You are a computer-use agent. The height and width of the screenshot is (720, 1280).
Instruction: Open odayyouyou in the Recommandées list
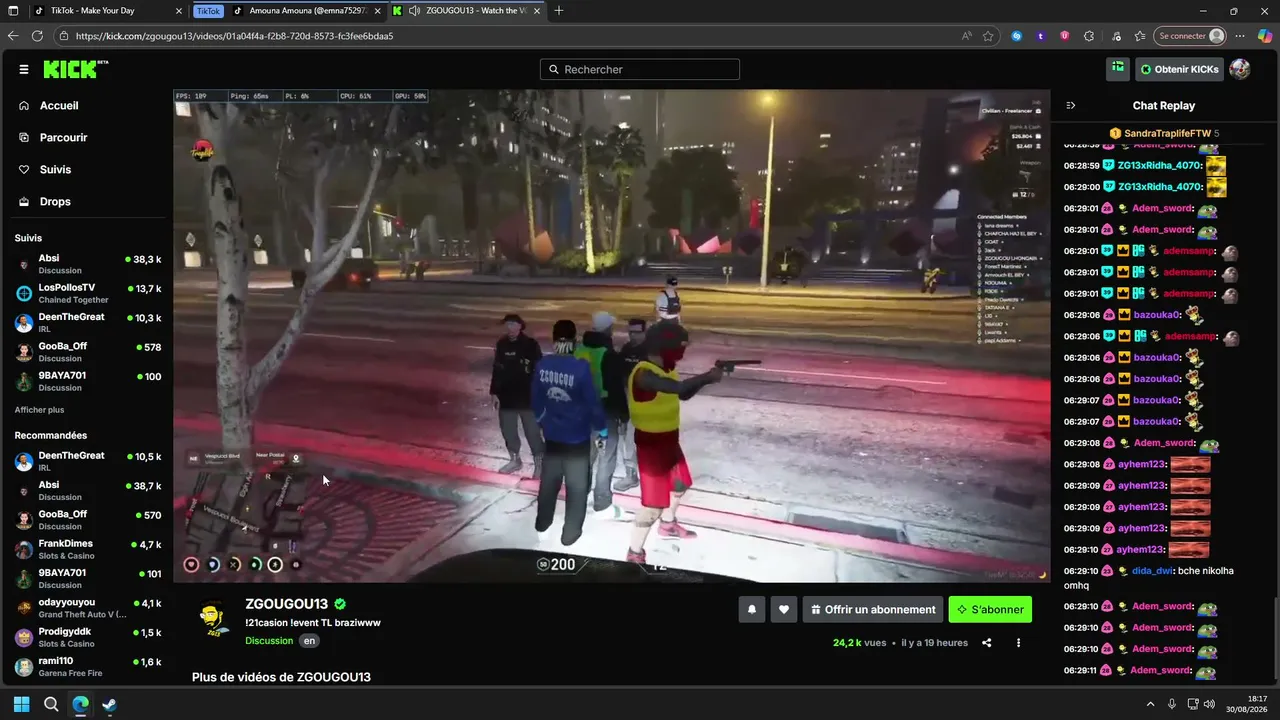[88, 608]
